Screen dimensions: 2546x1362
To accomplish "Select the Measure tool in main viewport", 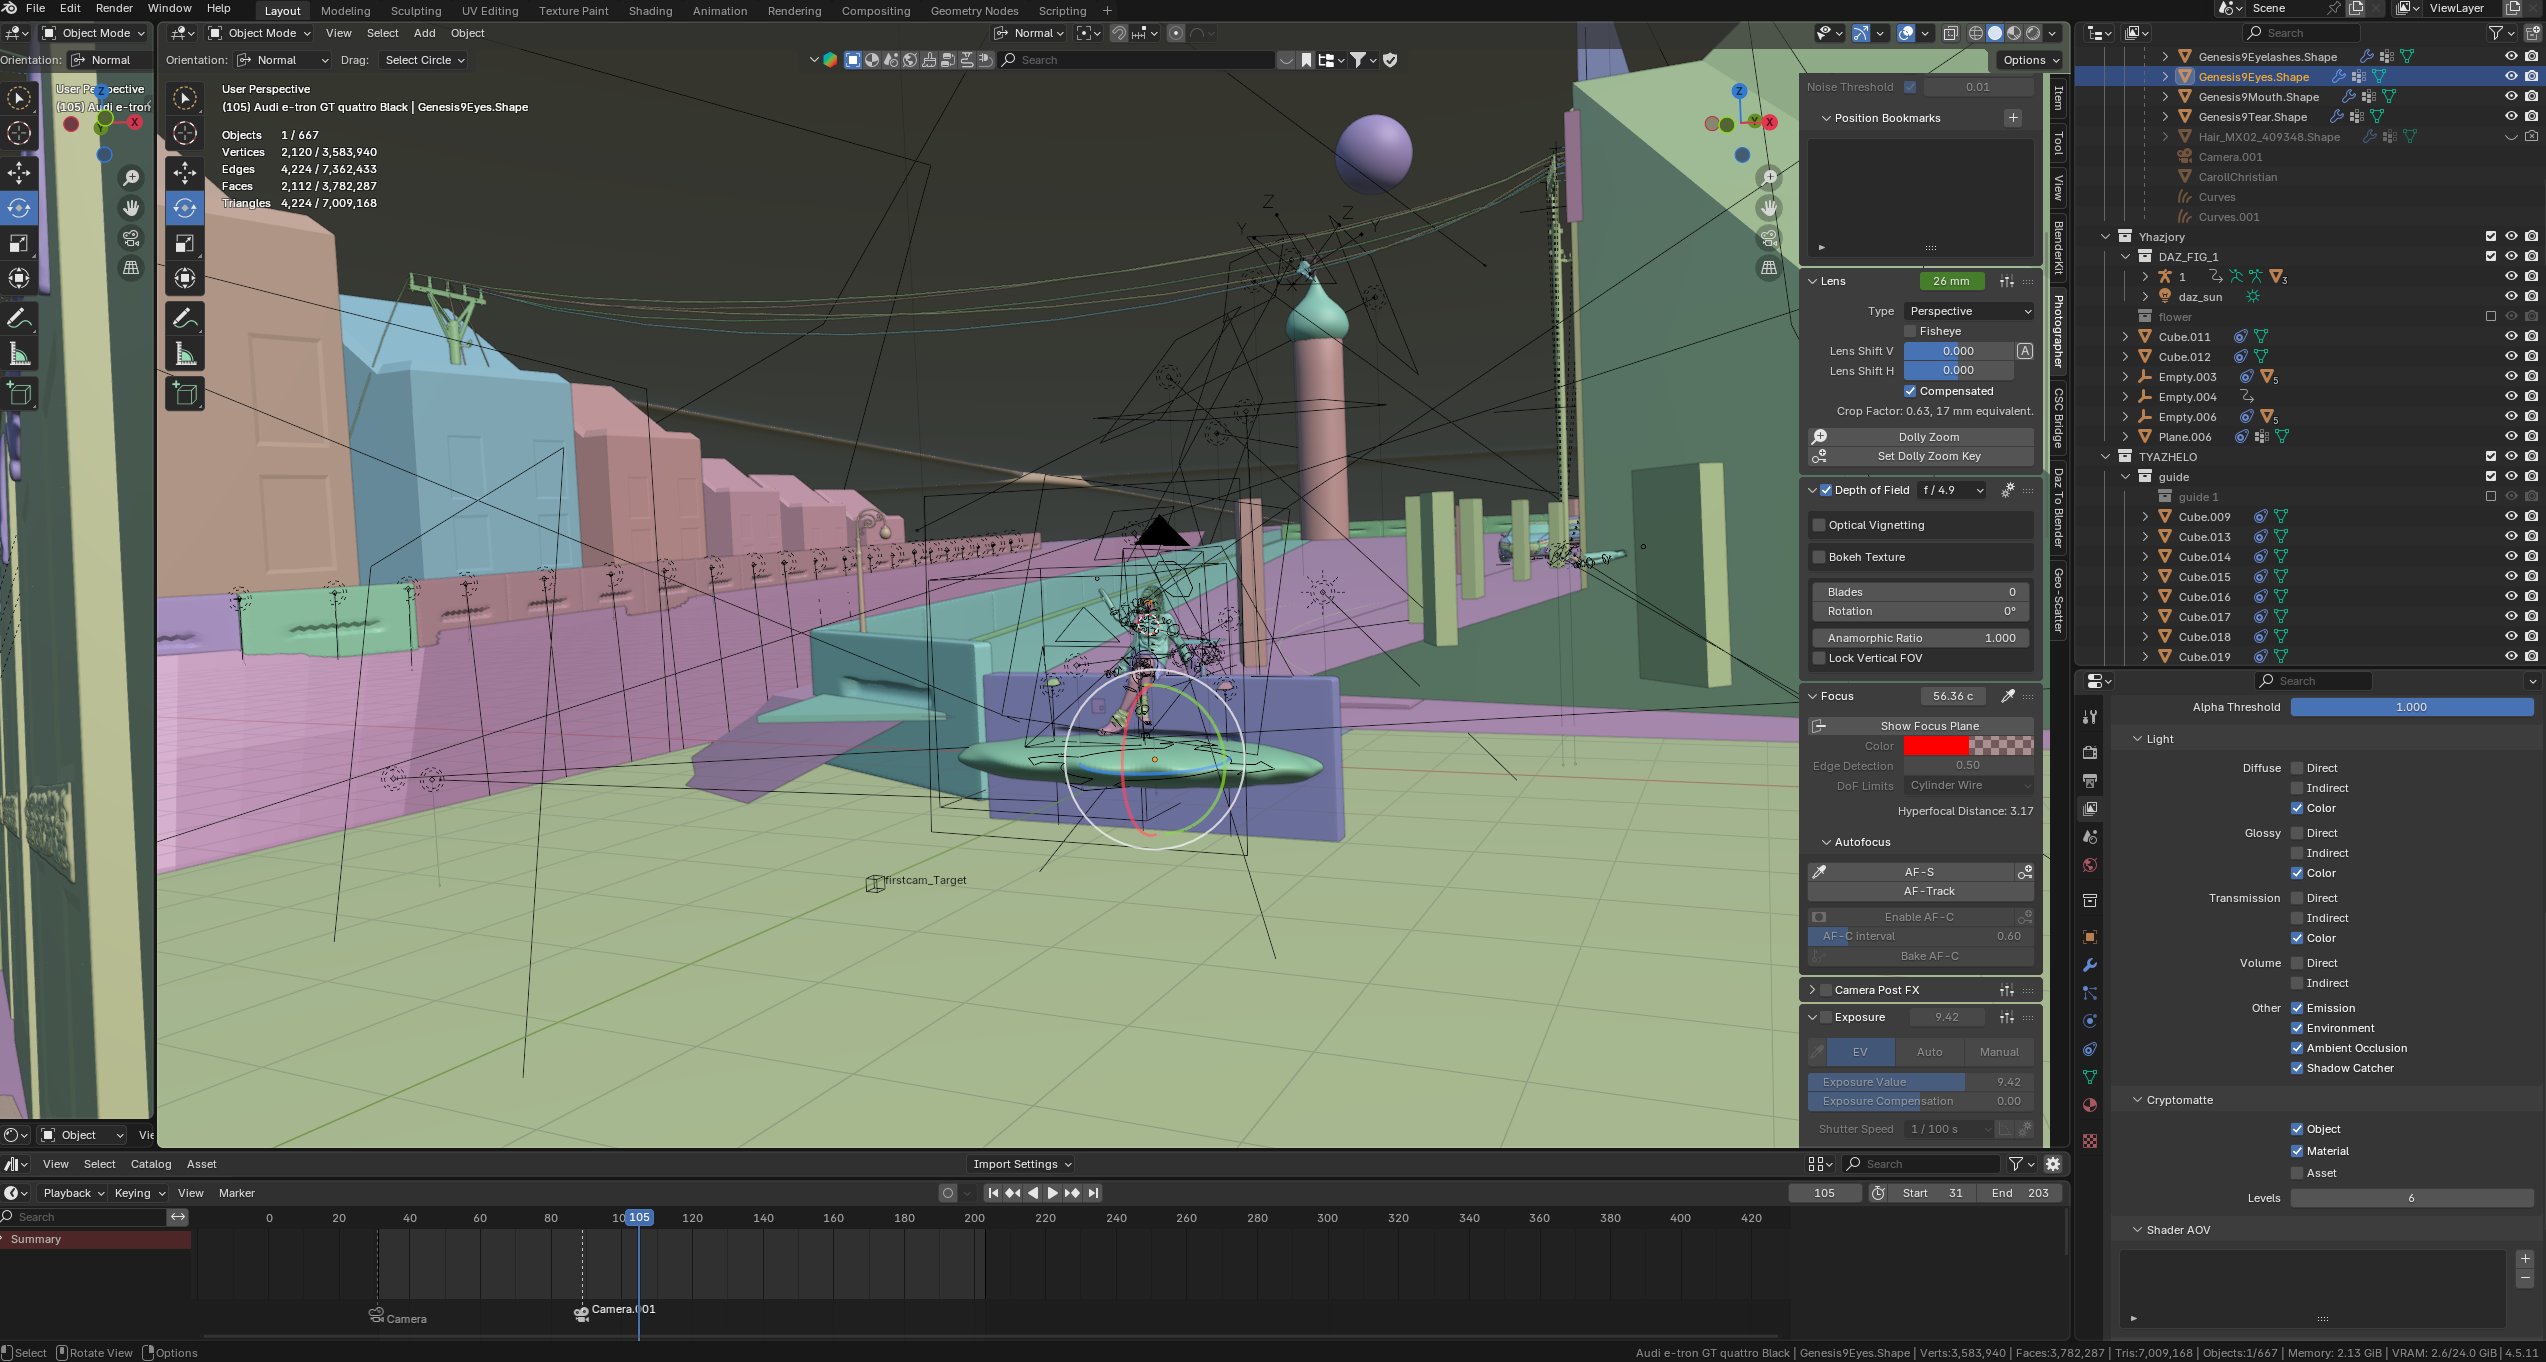I will pyautogui.click(x=185, y=354).
